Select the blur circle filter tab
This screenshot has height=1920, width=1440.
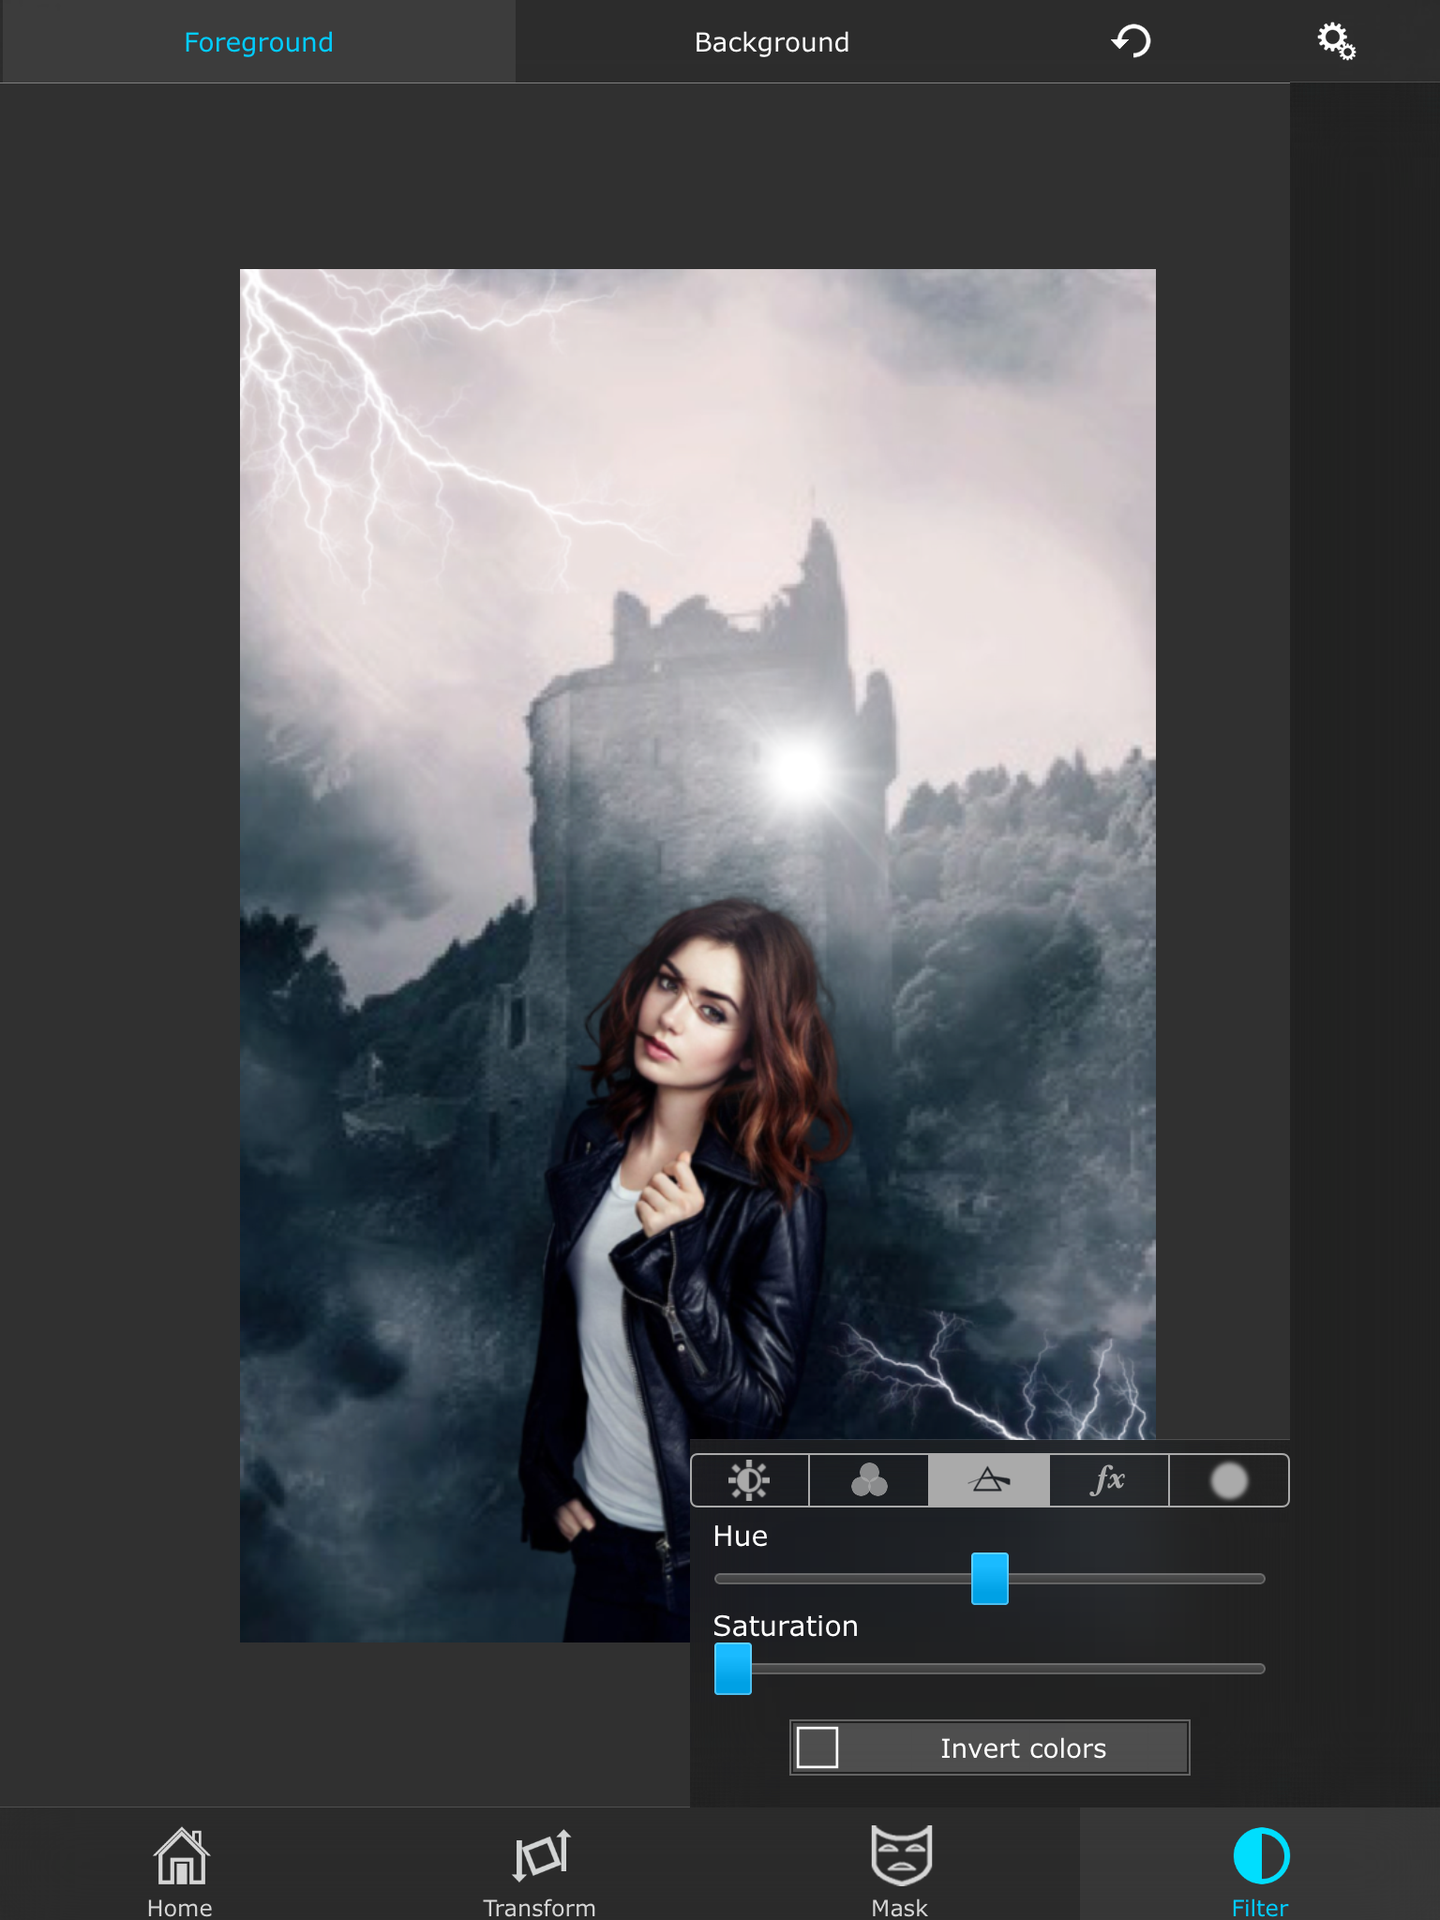[x=1229, y=1480]
